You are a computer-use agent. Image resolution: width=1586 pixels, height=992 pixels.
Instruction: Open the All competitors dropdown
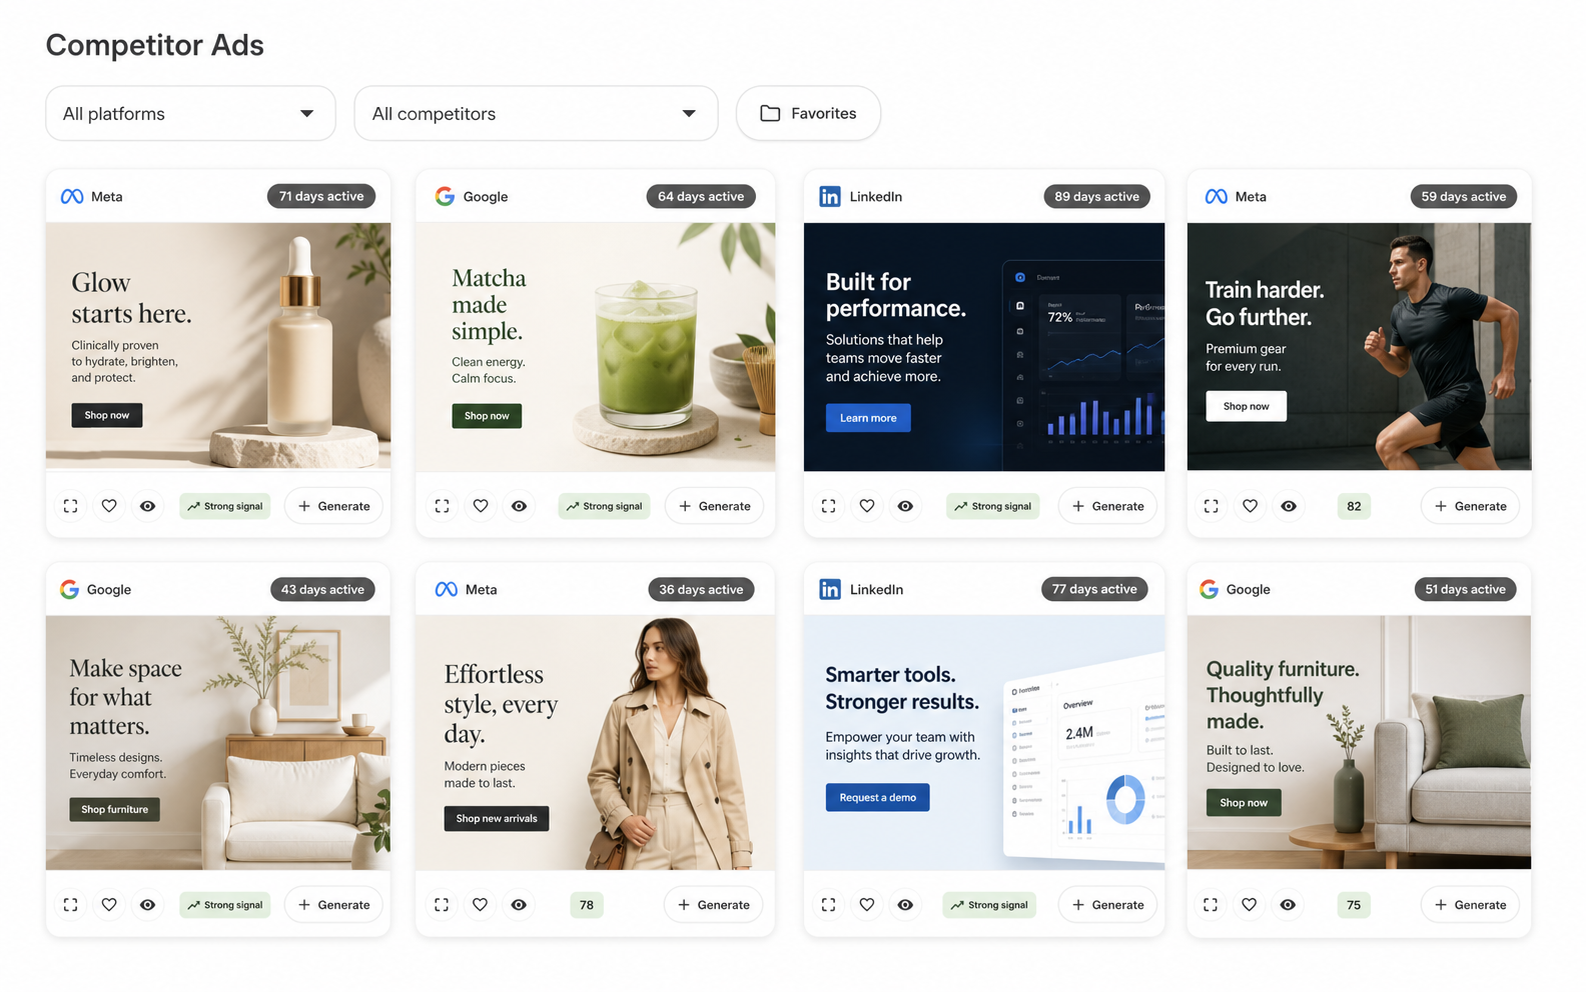point(536,113)
